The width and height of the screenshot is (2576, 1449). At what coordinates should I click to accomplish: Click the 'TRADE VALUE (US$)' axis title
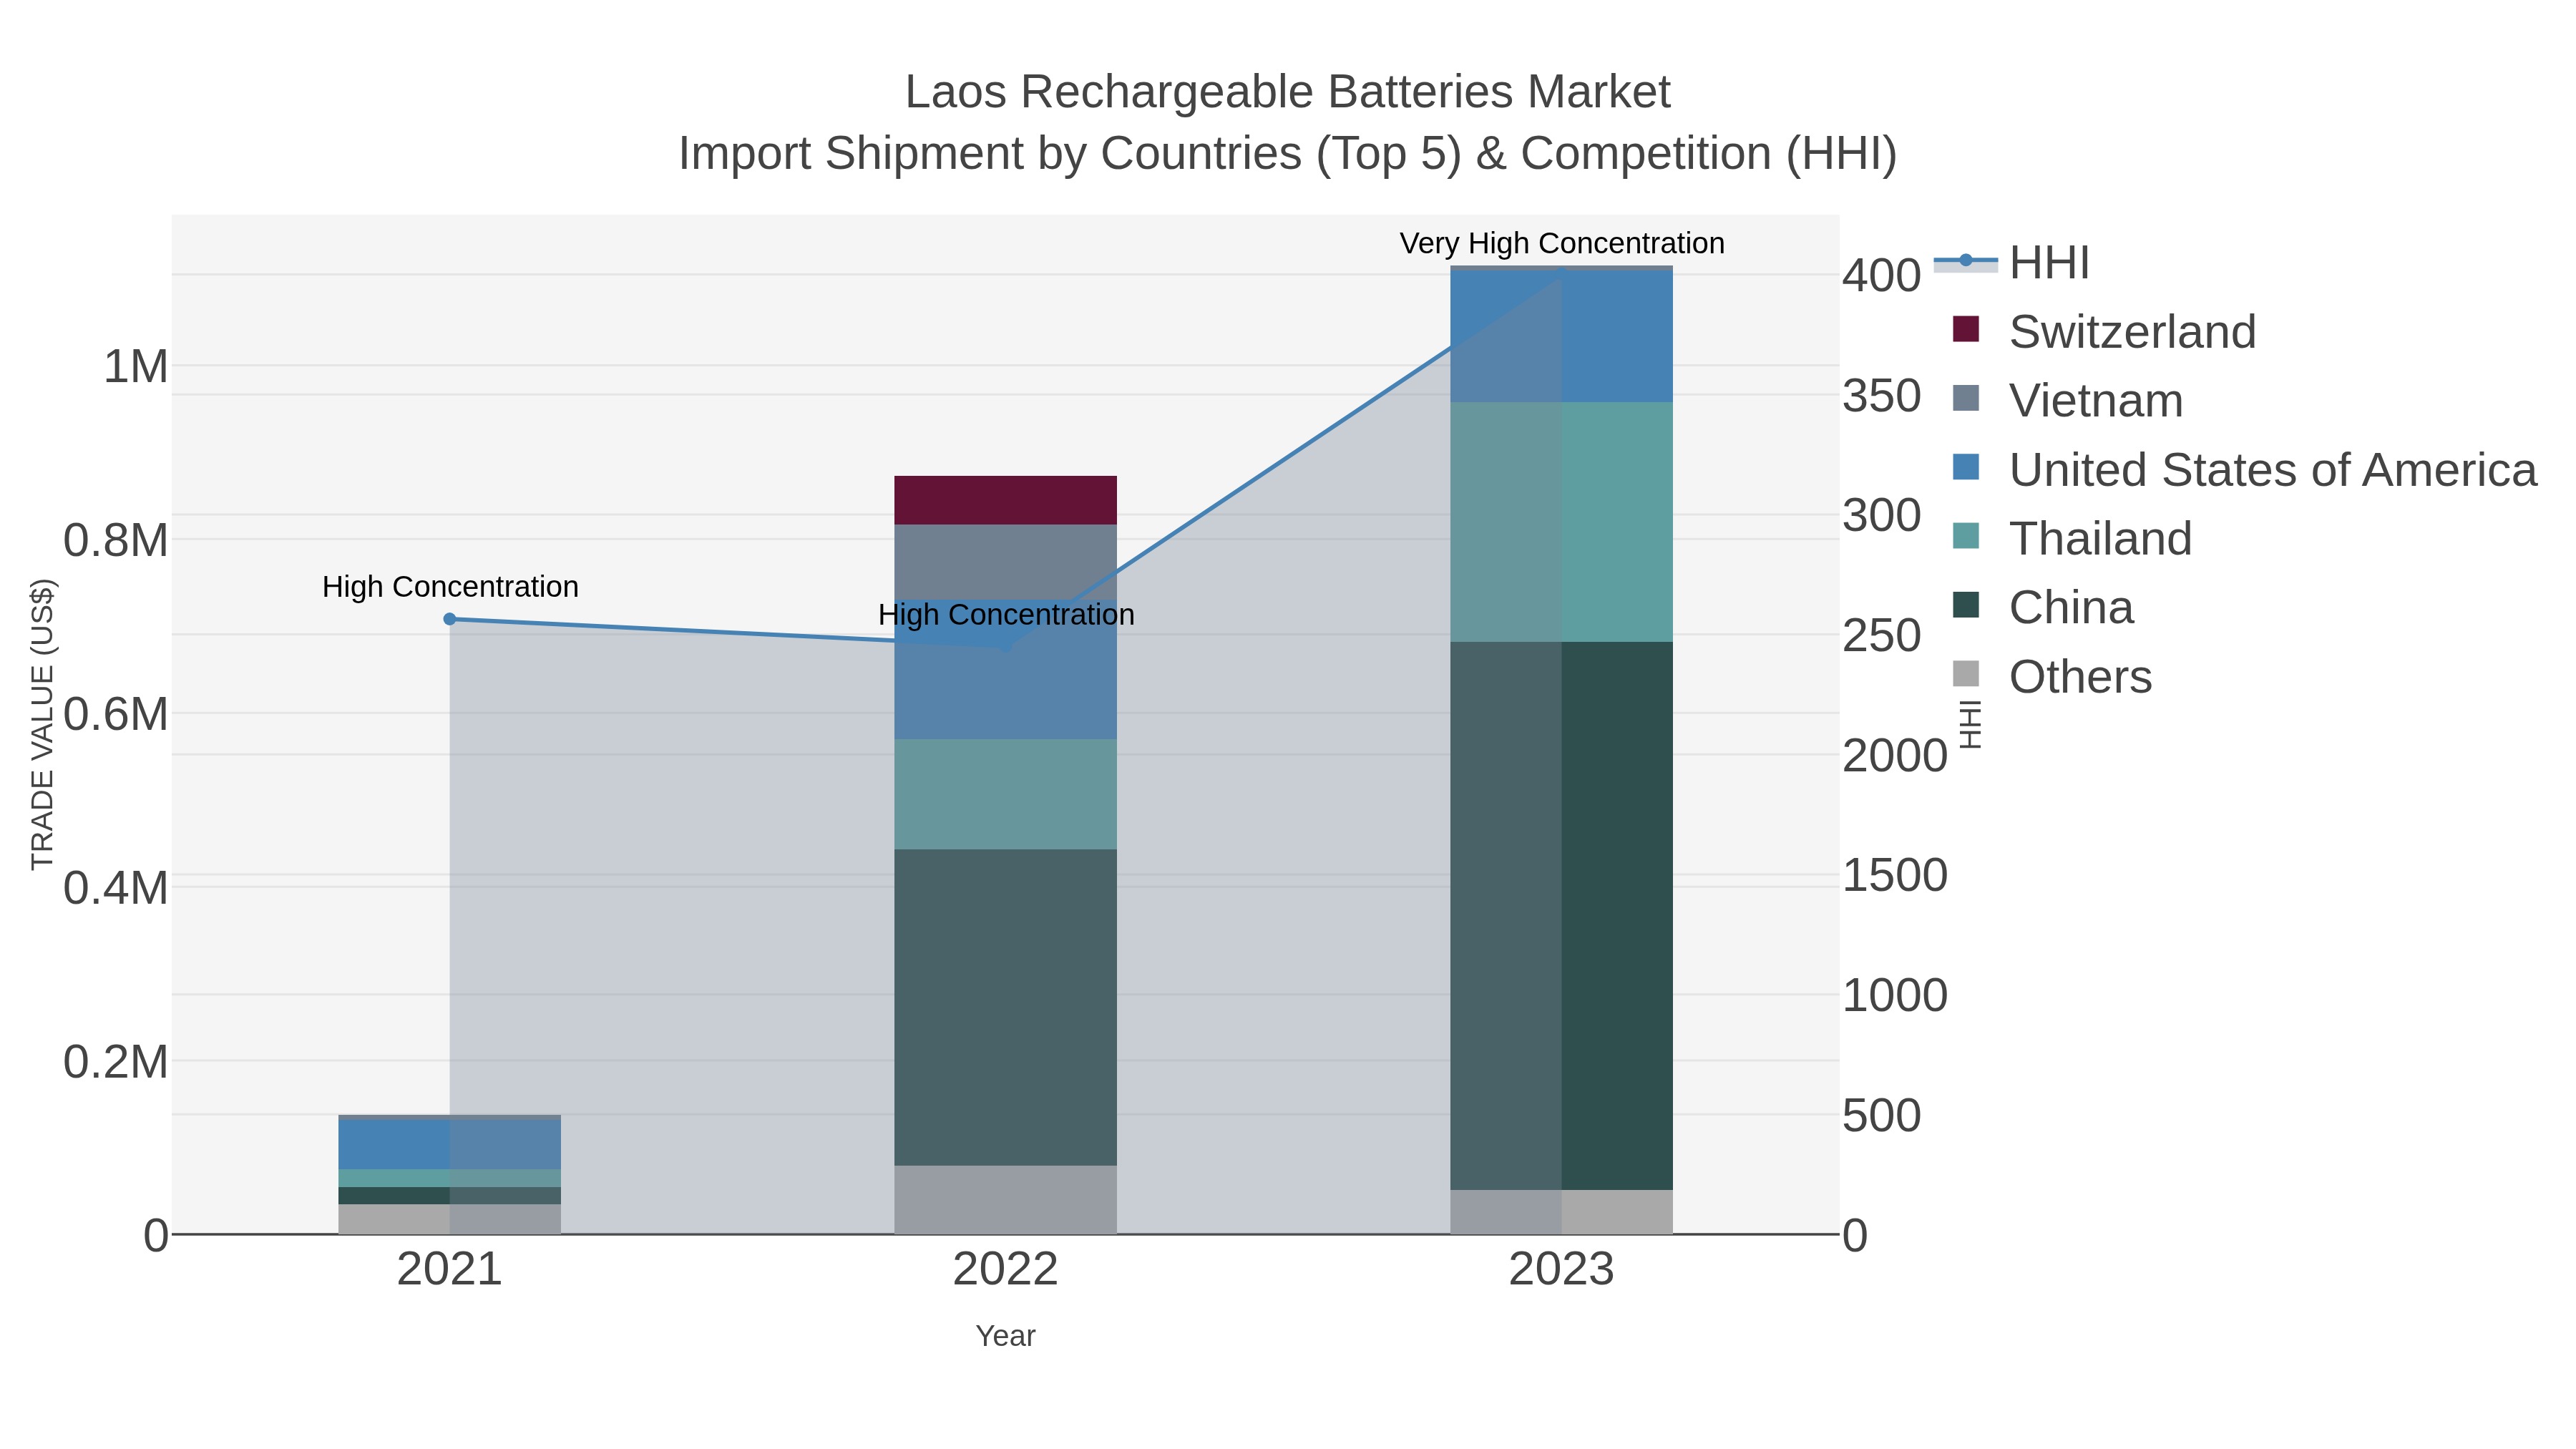42,724
